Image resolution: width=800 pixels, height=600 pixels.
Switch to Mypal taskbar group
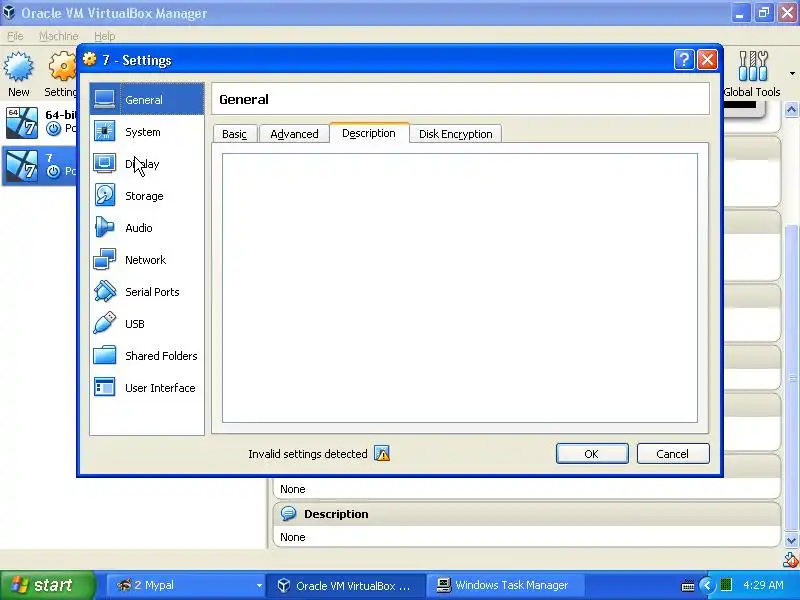187,585
